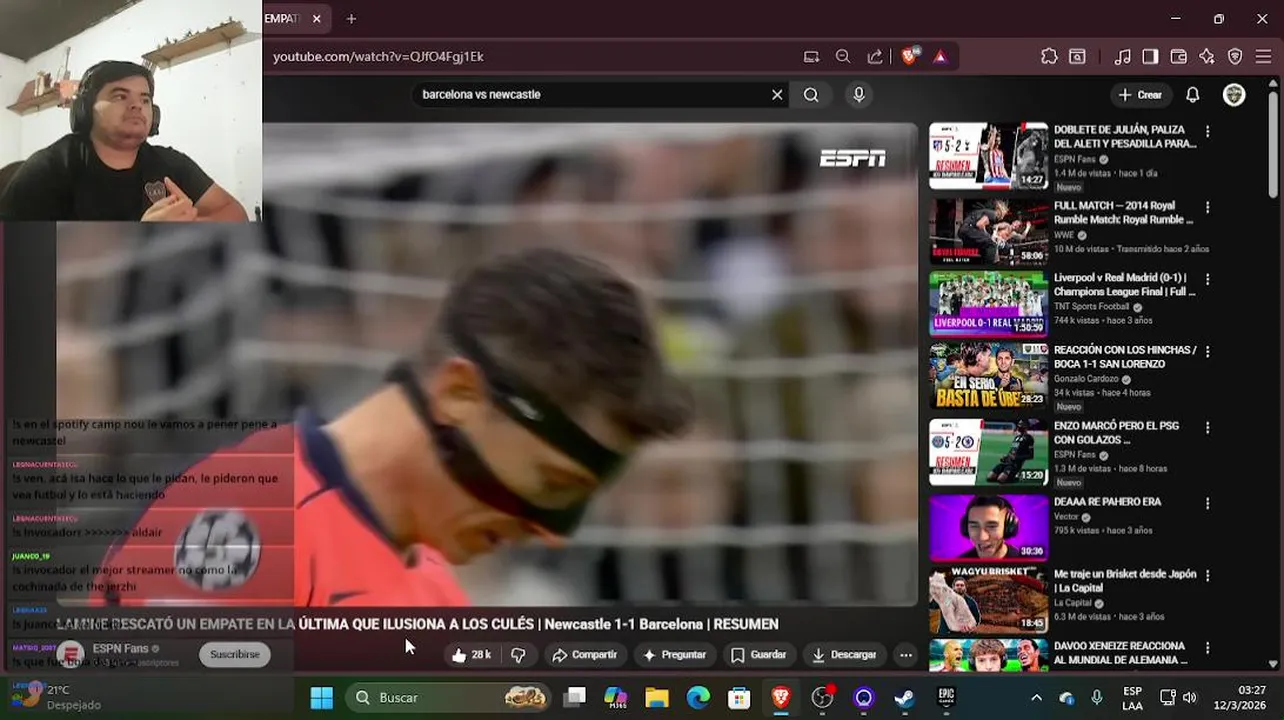Close the current browser tab
The height and width of the screenshot is (720, 1284).
pyautogui.click(x=316, y=19)
